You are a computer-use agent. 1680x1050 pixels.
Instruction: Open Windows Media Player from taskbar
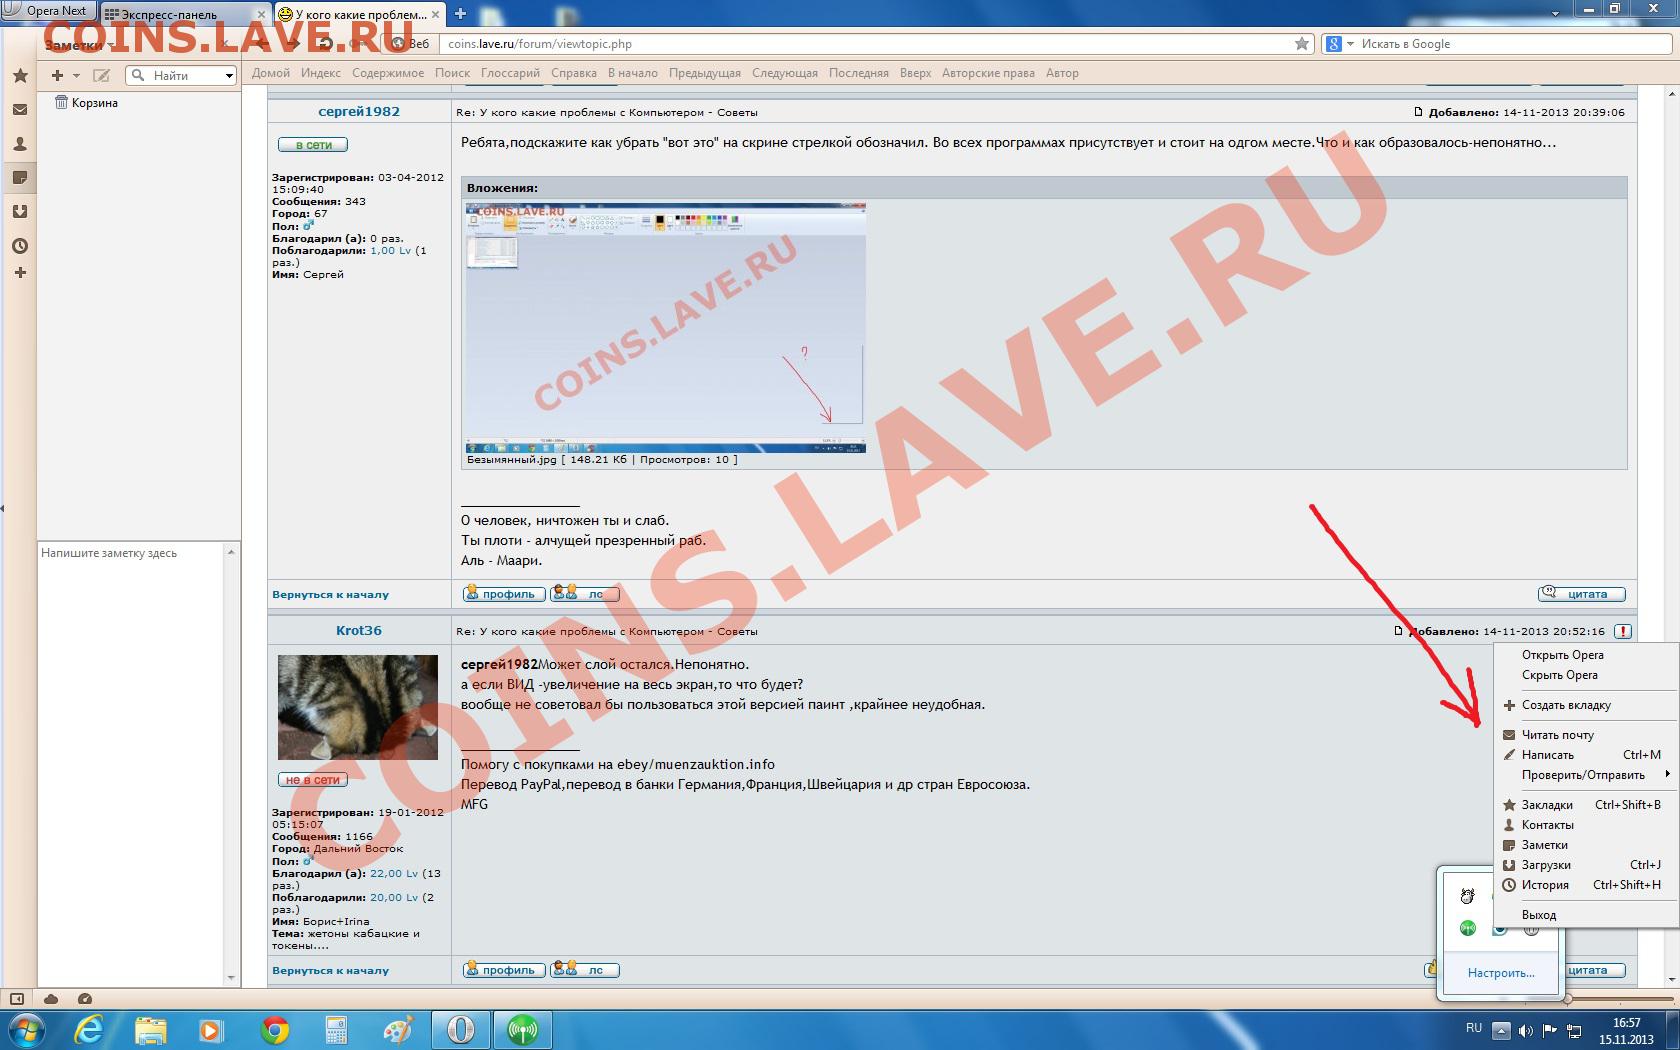point(212,1029)
